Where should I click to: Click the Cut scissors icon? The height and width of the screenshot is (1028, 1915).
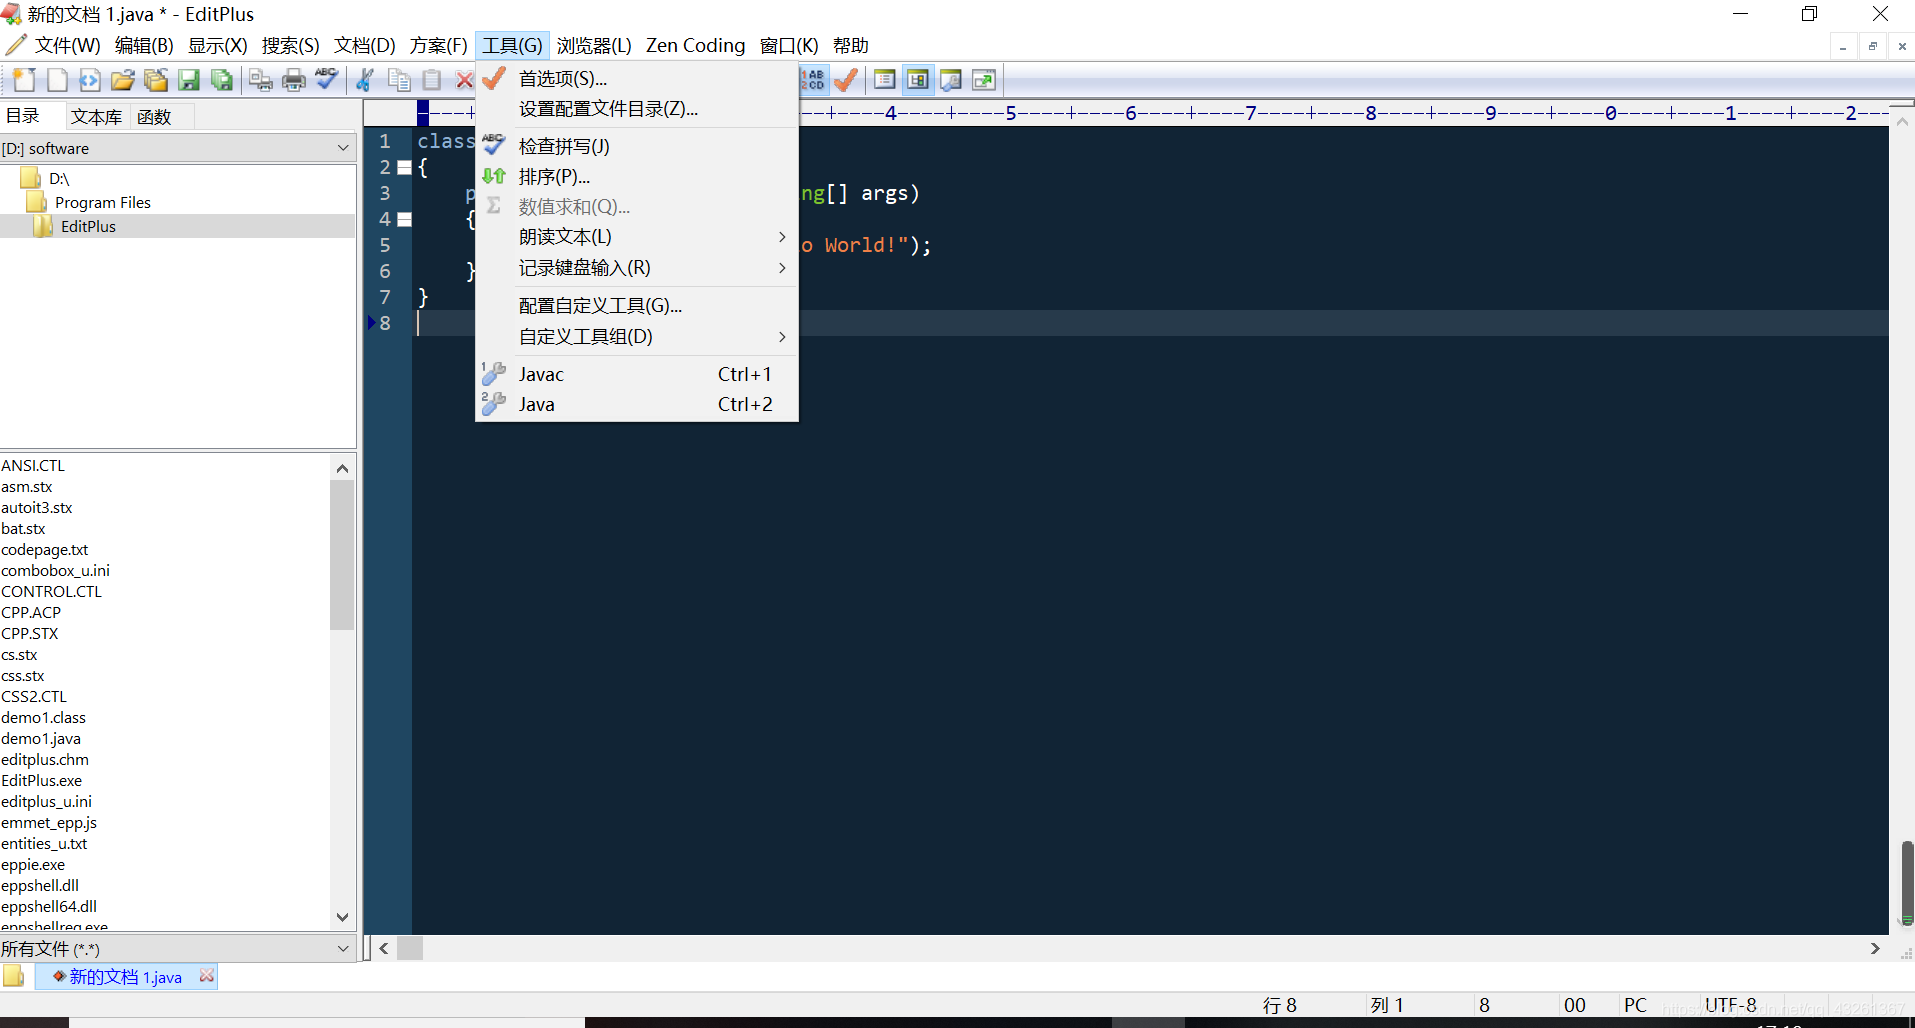(x=366, y=80)
